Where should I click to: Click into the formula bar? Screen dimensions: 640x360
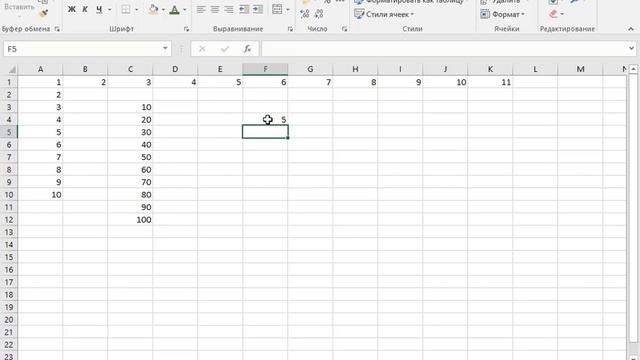(x=444, y=49)
